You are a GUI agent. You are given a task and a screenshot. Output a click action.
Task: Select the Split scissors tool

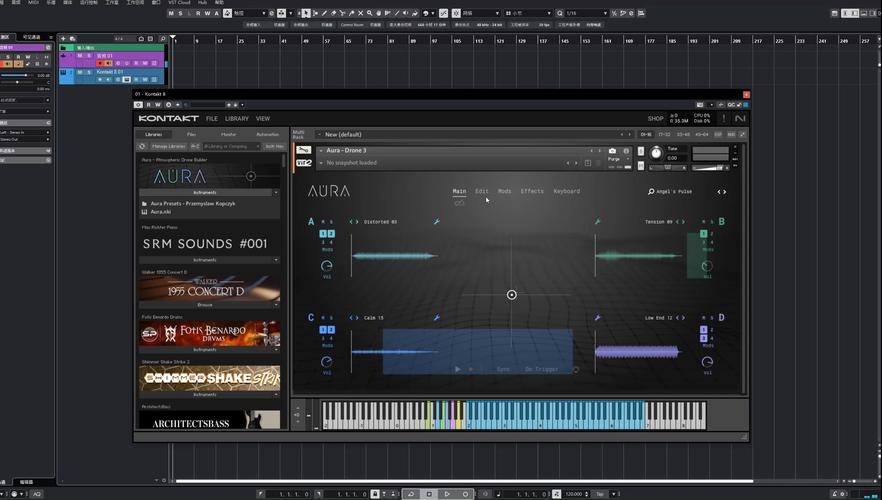pyautogui.click(x=343, y=13)
